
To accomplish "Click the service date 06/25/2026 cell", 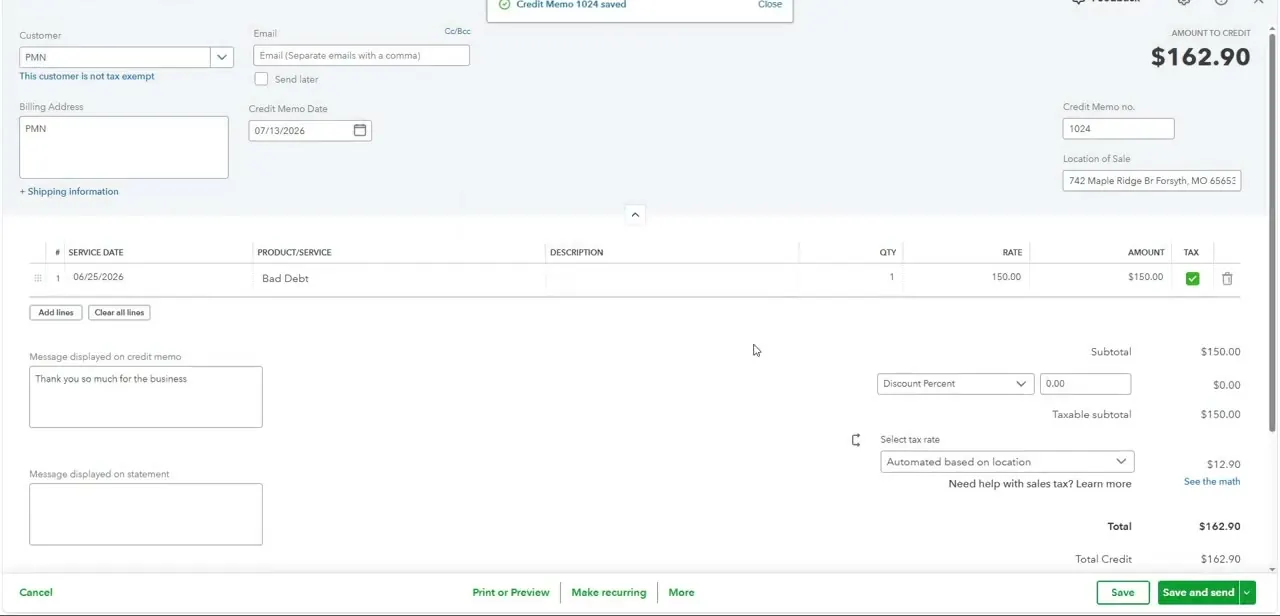I will (160, 278).
